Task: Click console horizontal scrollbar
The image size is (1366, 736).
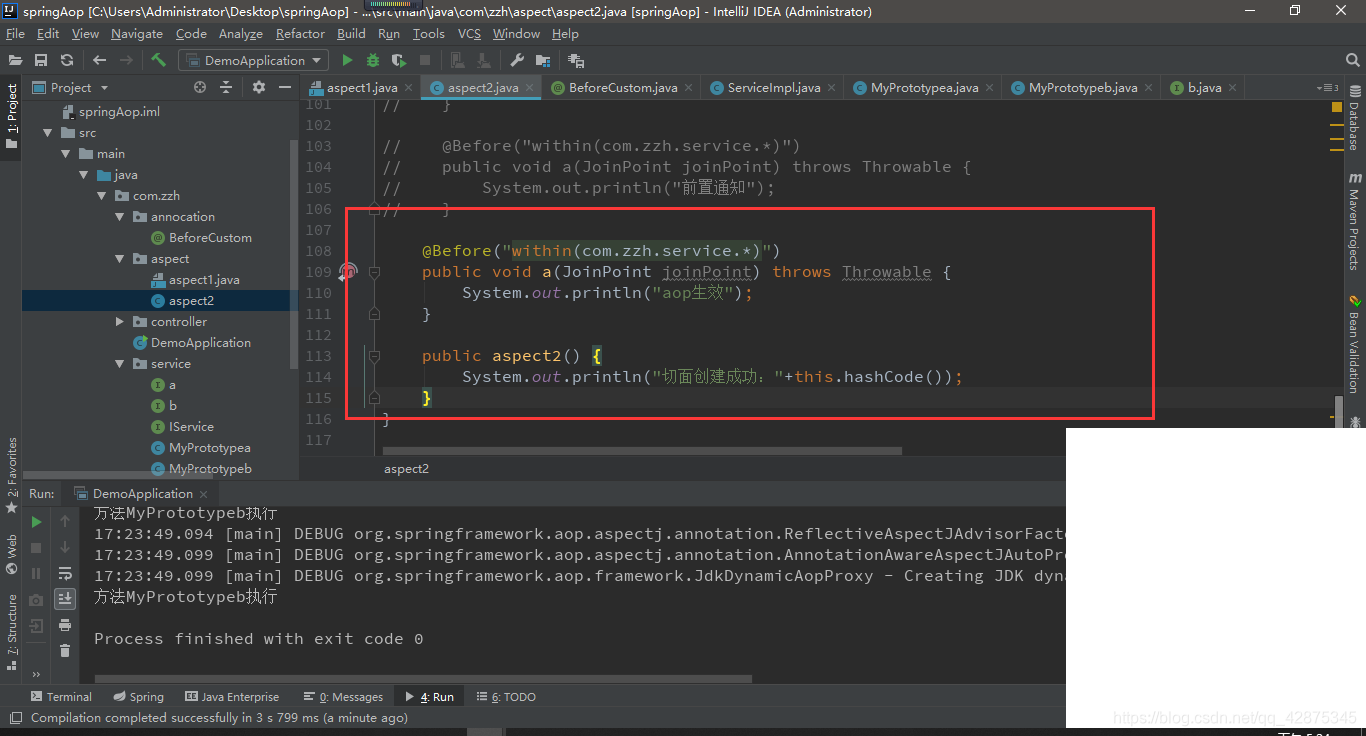Action: click(x=422, y=679)
